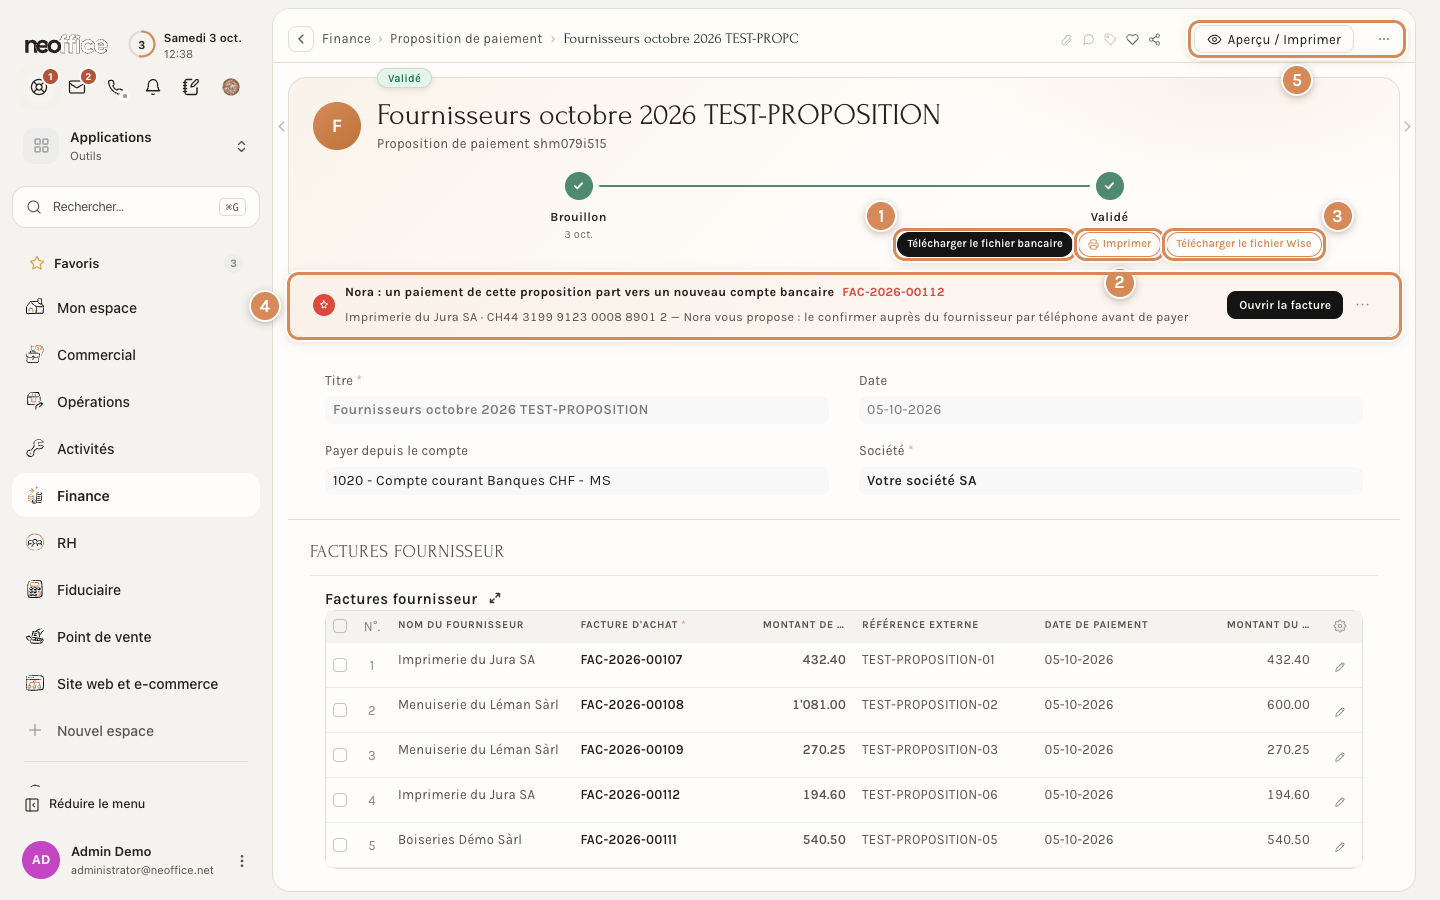Viewport: 1440px width, 900px height.
Task: Click the Société field Votre société SA
Action: coord(1110,481)
